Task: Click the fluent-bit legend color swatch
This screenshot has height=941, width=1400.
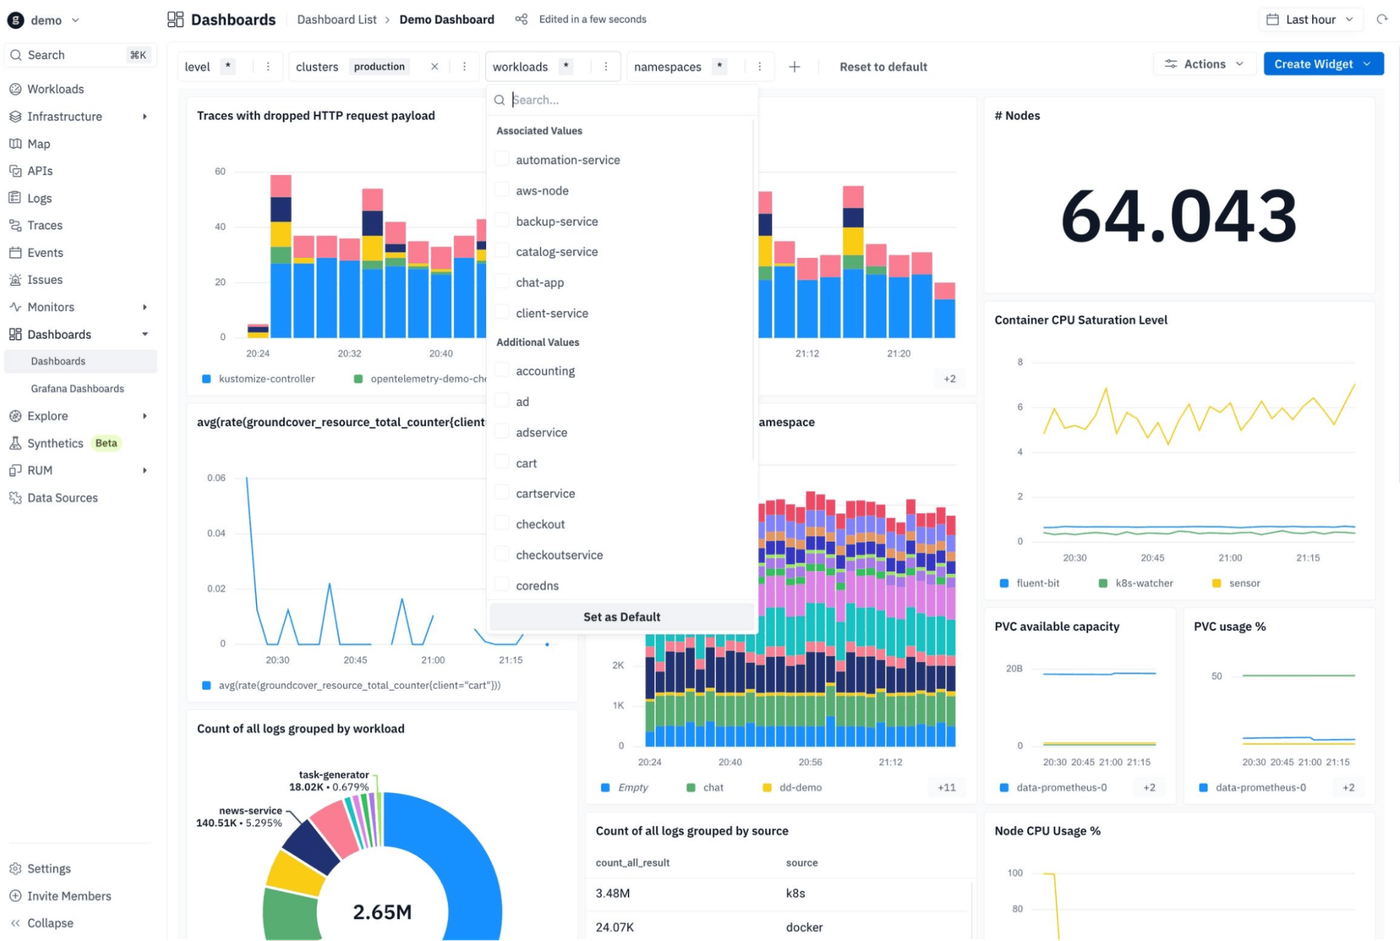Action: tap(1004, 583)
